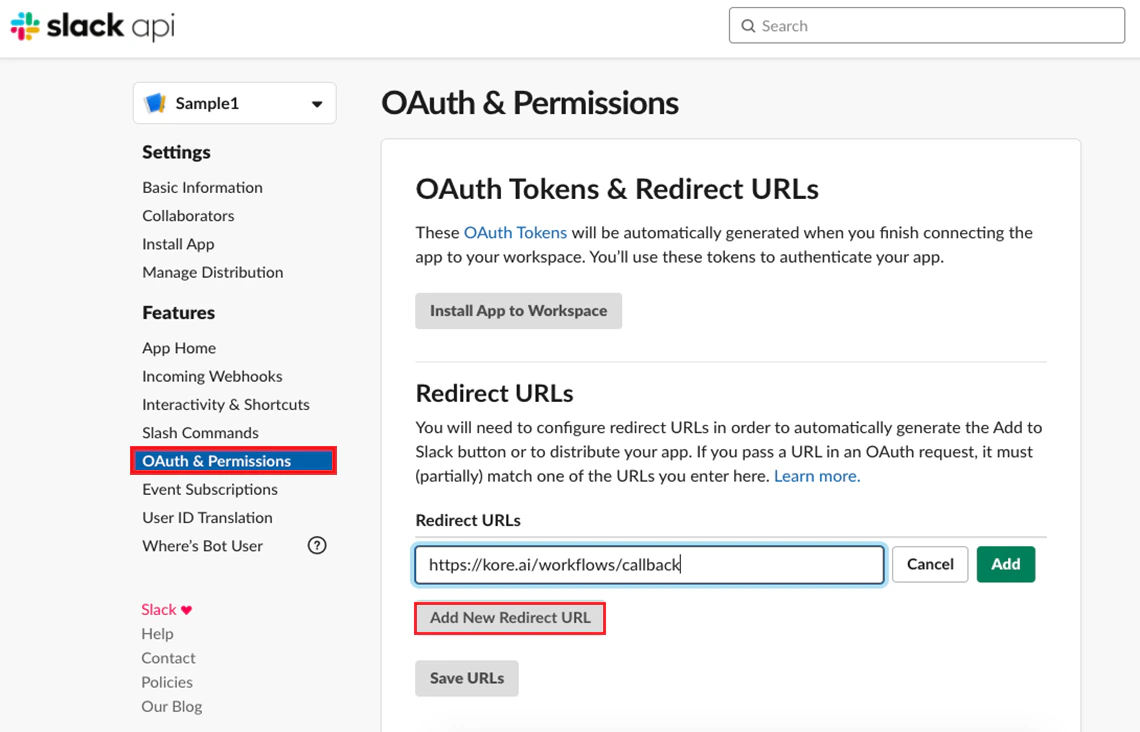Click the search magnifier icon
Image resolution: width=1140 pixels, height=732 pixels.
point(749,25)
